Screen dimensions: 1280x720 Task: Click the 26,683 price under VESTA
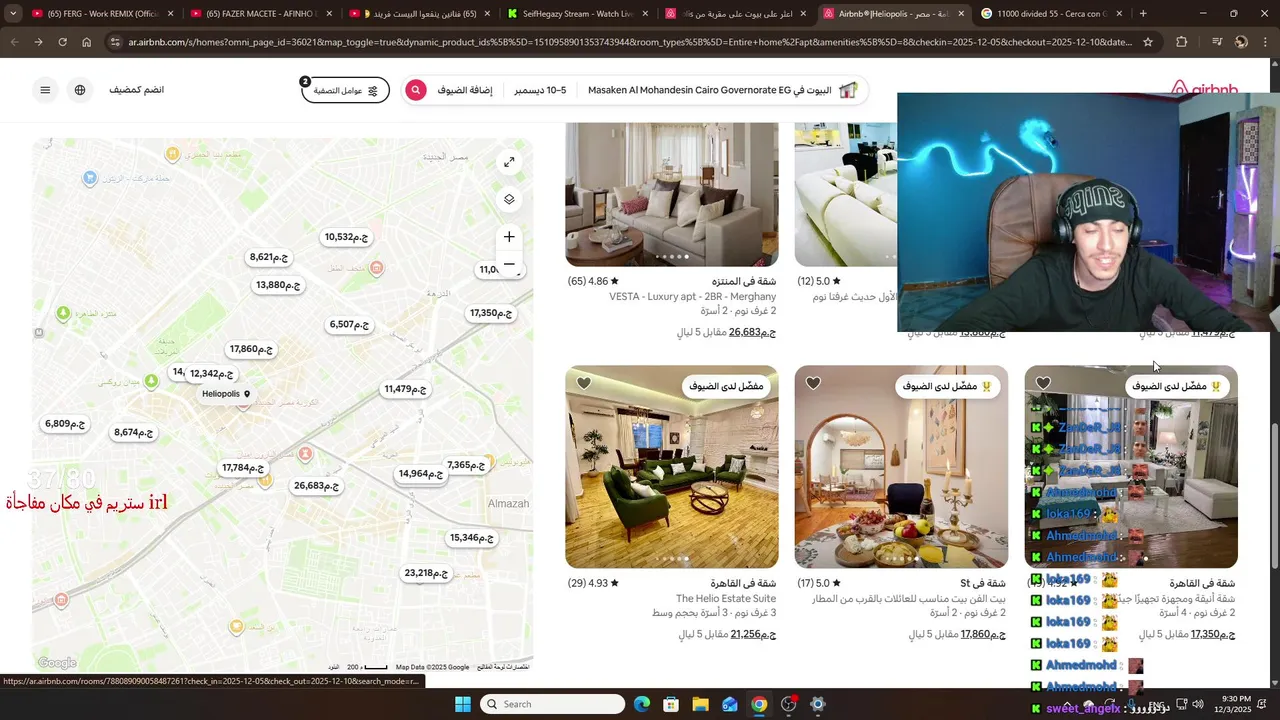(x=752, y=332)
